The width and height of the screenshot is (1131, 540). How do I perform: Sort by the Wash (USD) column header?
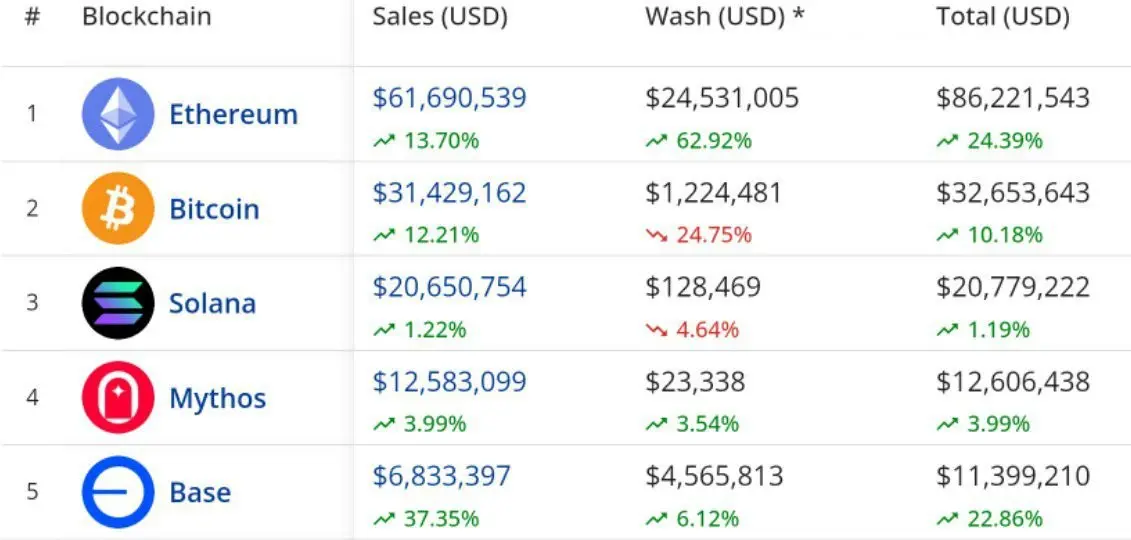(724, 17)
